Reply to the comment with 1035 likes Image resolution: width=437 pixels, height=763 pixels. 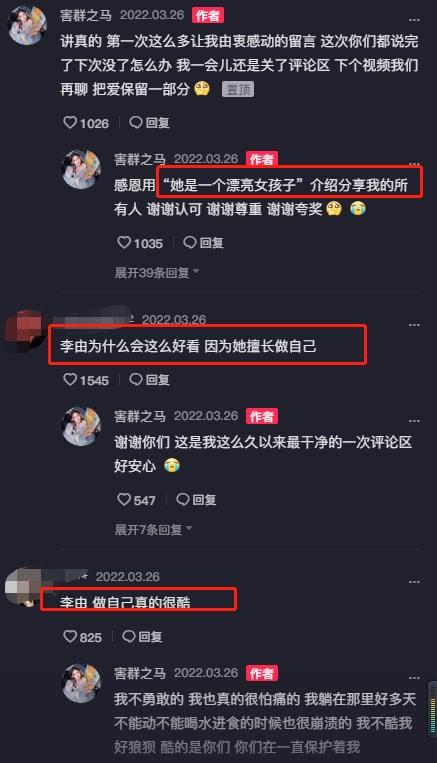tap(203, 242)
